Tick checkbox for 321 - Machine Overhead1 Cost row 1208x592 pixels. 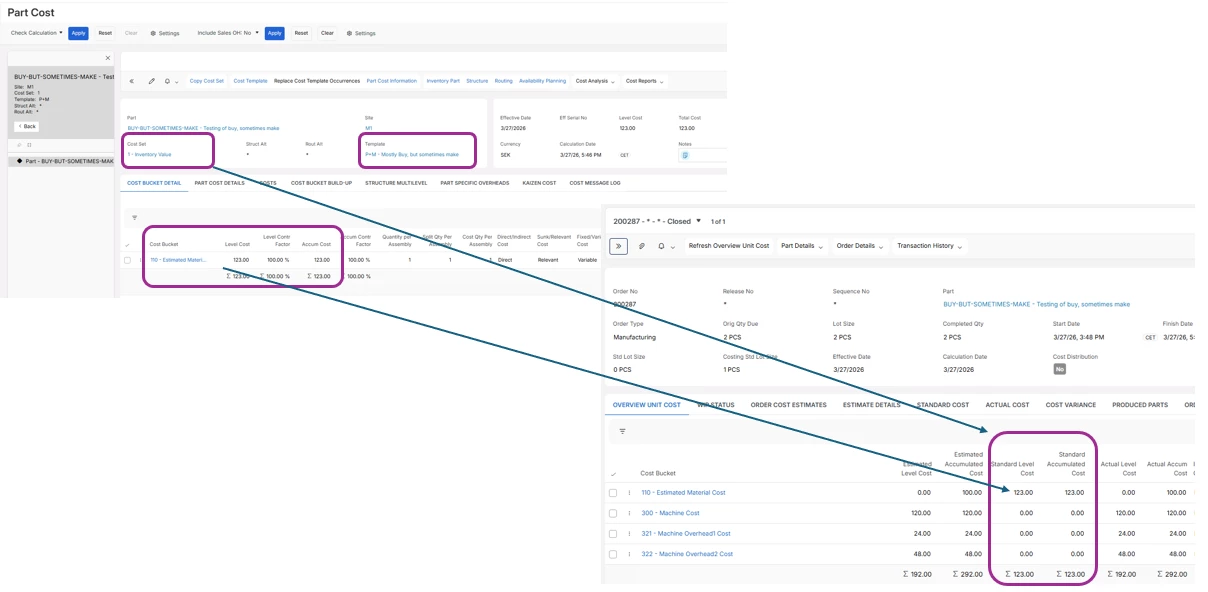pyautogui.click(x=613, y=534)
